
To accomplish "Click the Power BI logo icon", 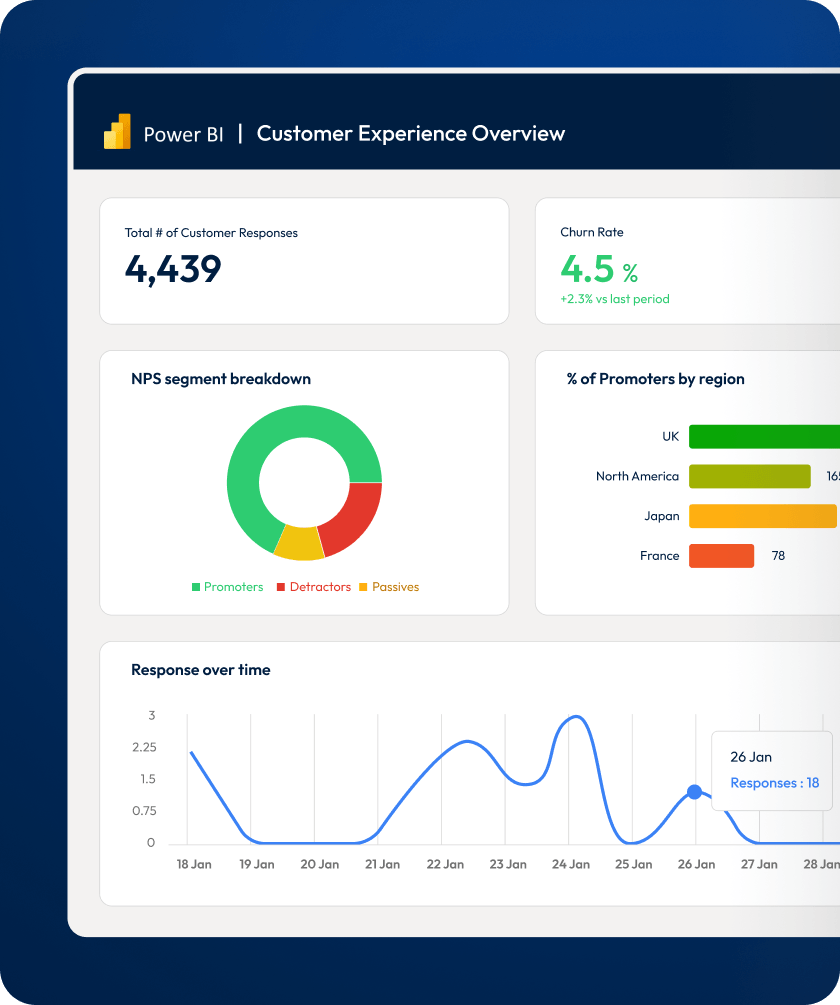I will tap(117, 133).
